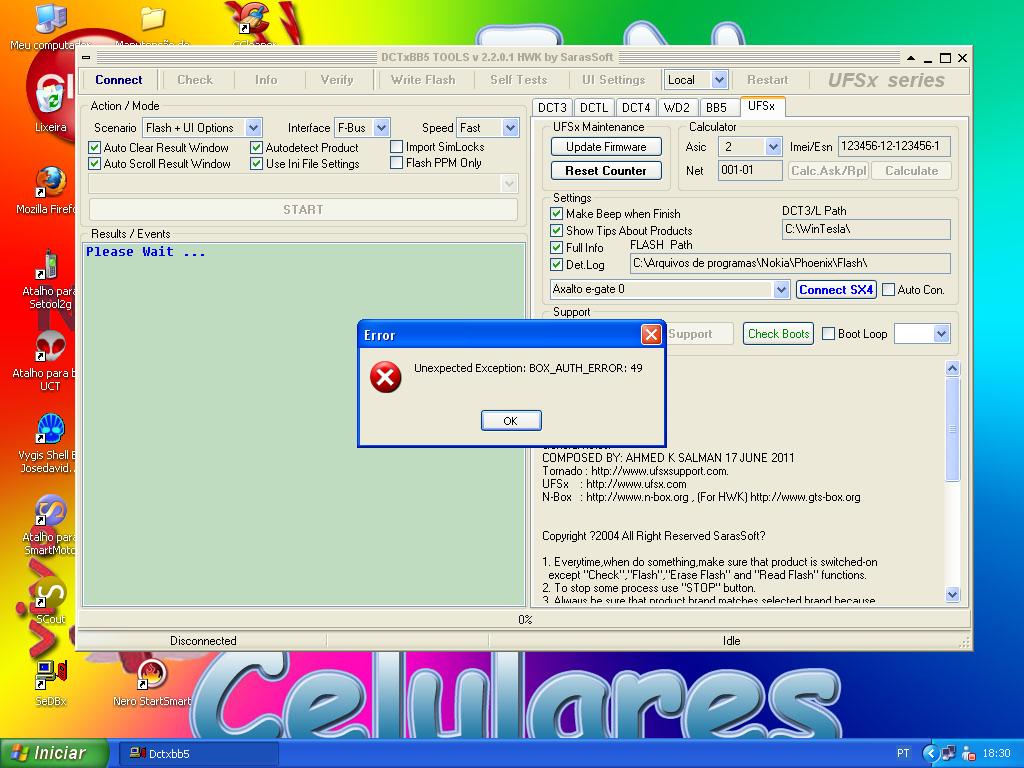Disable Make Beep when Finish
This screenshot has height=768, width=1024.
(x=556, y=214)
